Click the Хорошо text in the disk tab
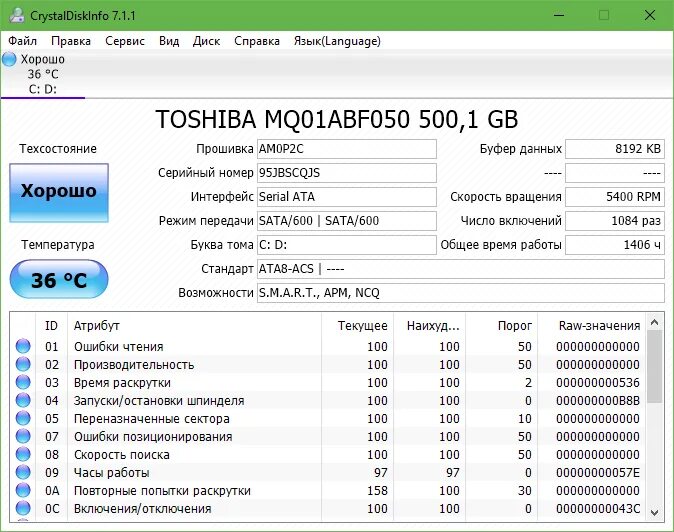 tap(43, 59)
